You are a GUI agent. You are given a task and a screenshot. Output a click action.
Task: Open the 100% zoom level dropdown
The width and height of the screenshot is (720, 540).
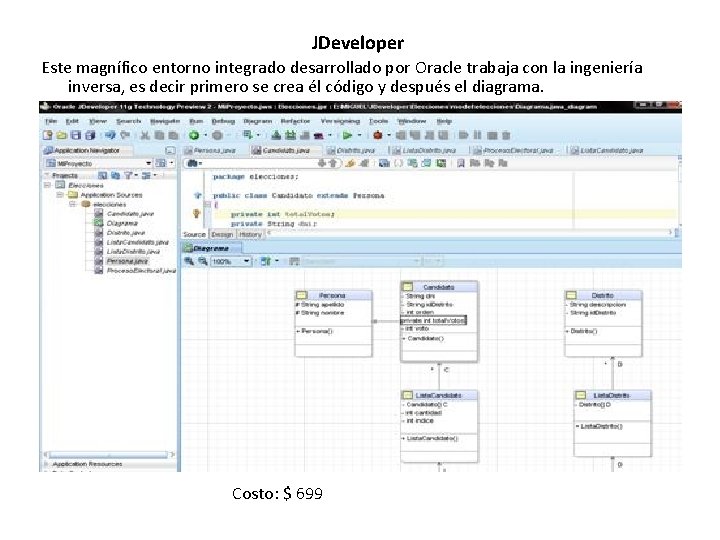[x=246, y=261]
